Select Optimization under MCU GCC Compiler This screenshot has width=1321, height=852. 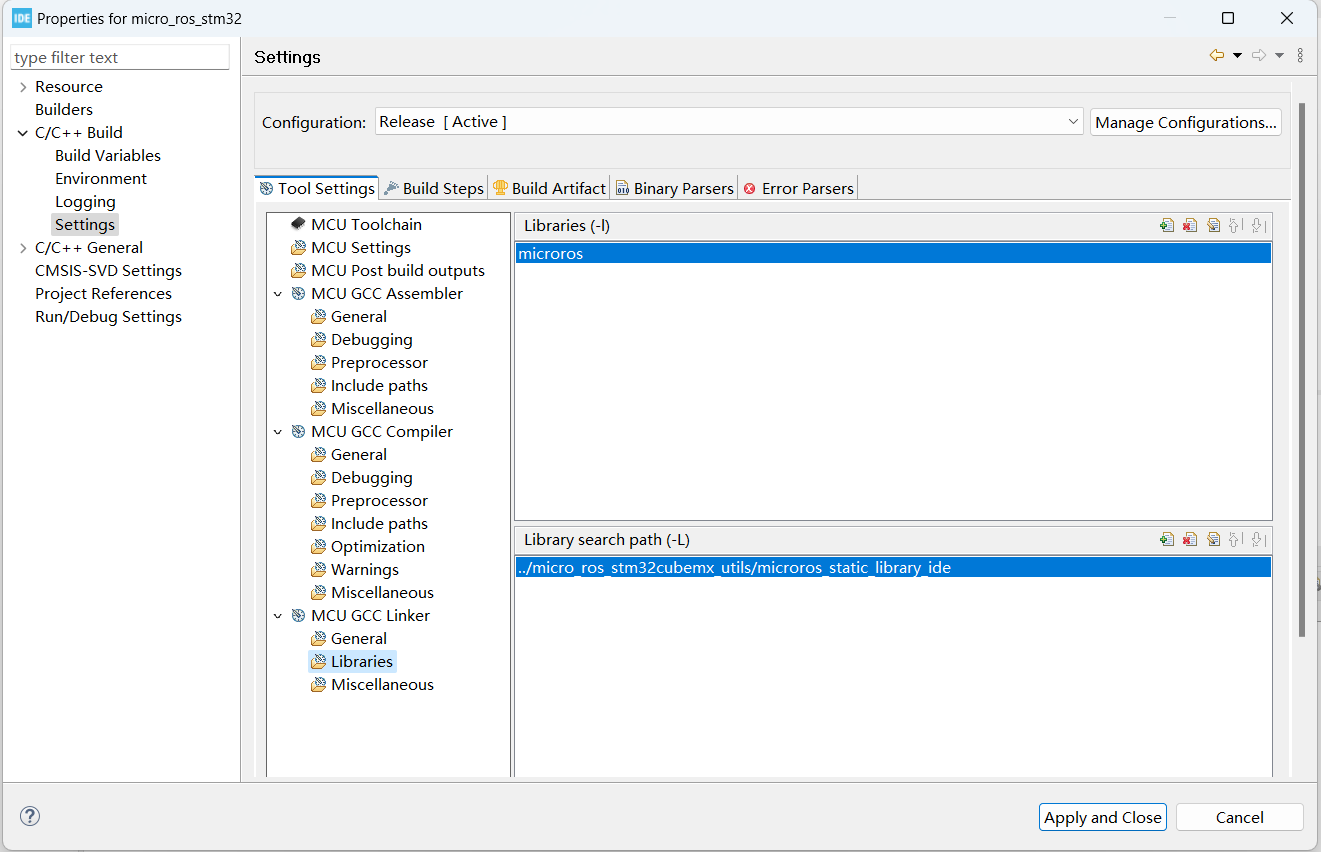[x=377, y=547]
